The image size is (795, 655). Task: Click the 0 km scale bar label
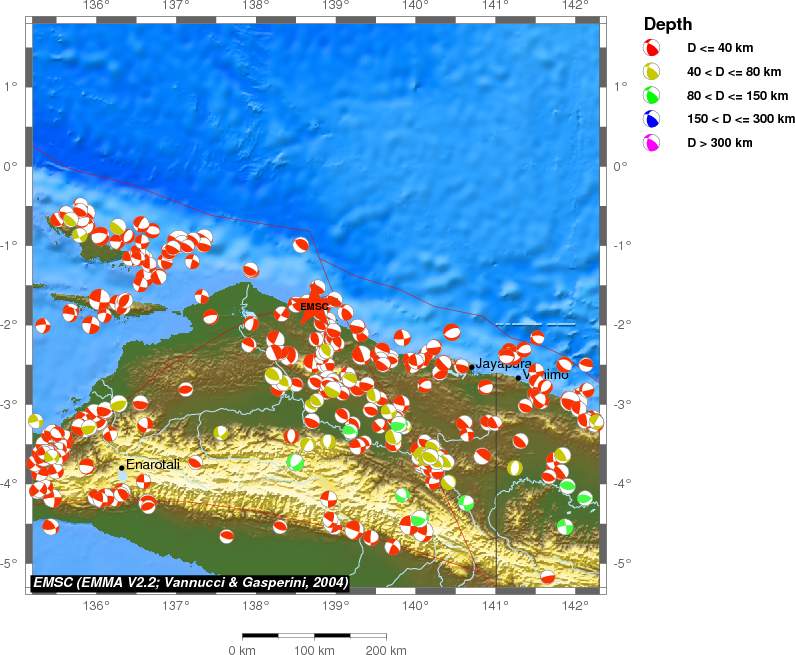click(x=244, y=651)
